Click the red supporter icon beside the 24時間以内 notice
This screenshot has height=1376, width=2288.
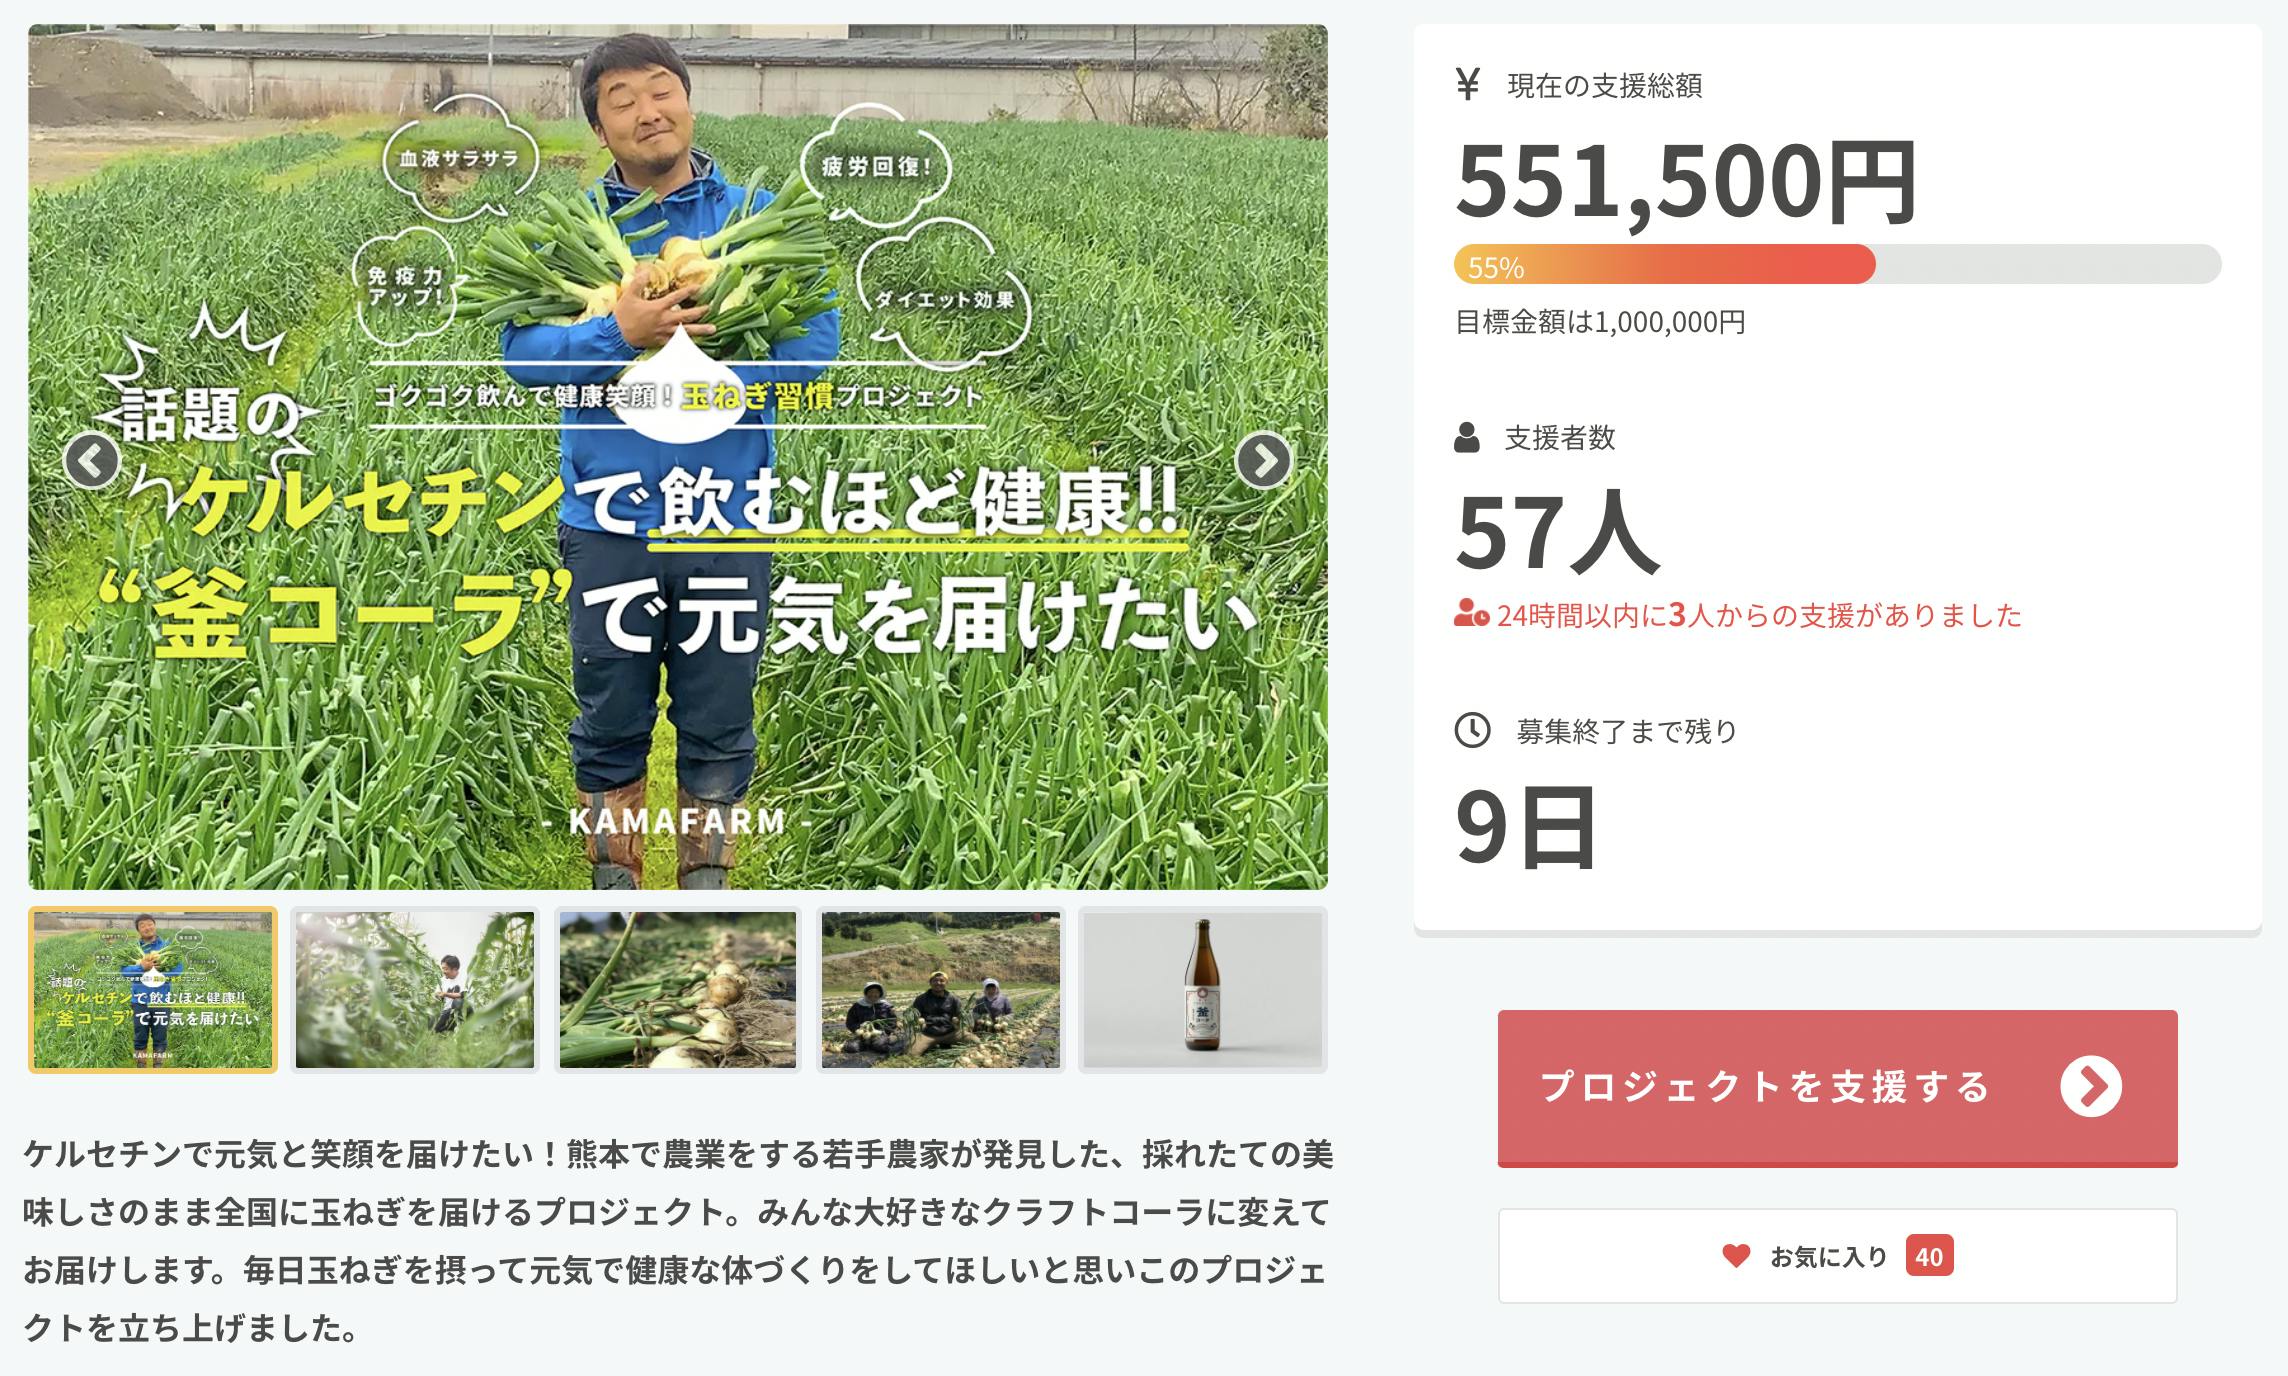point(1472,614)
